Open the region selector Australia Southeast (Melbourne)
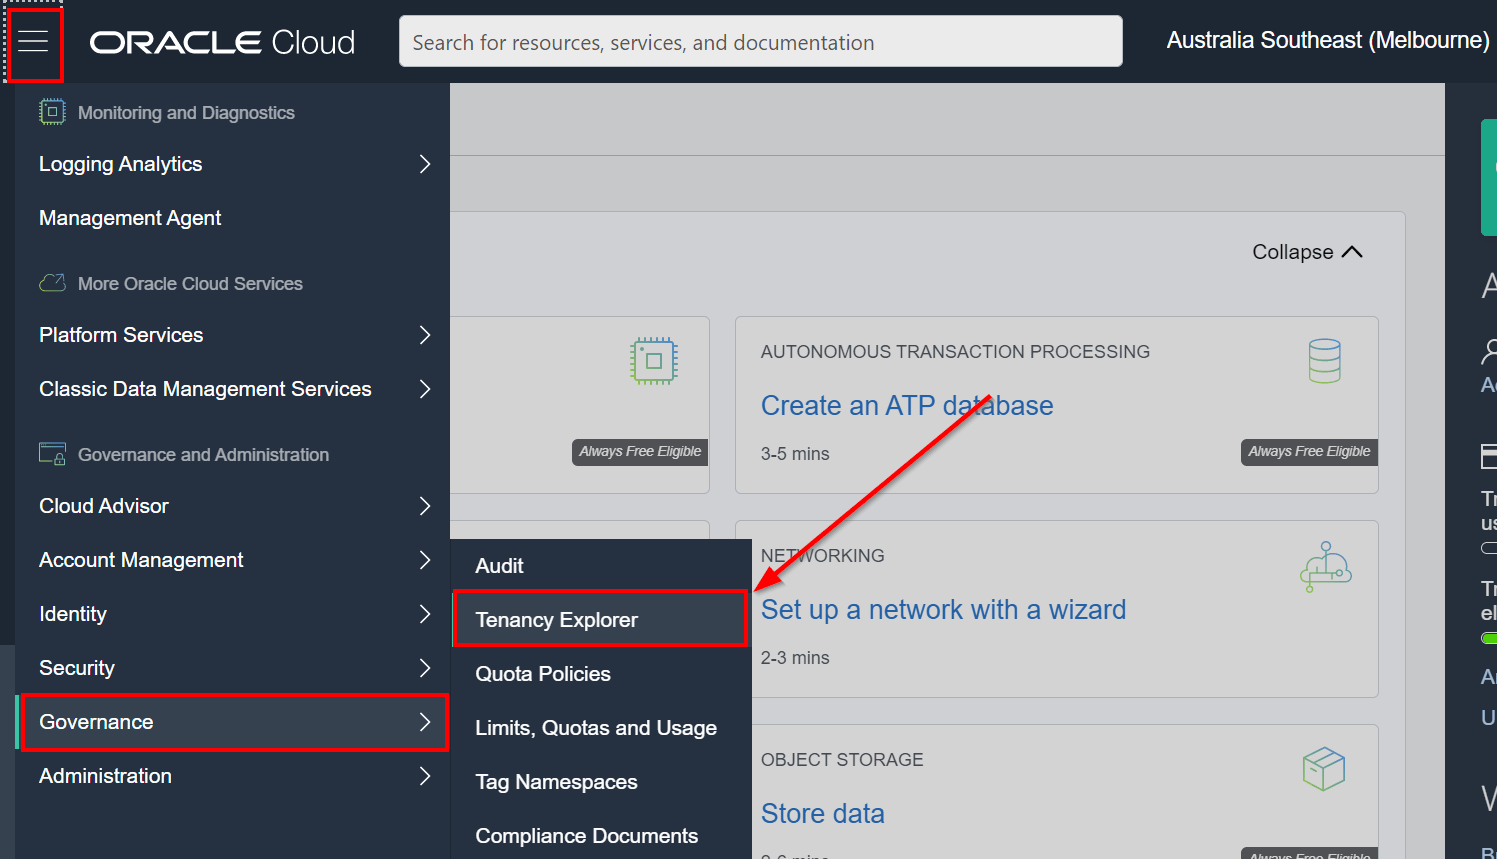 (1327, 41)
